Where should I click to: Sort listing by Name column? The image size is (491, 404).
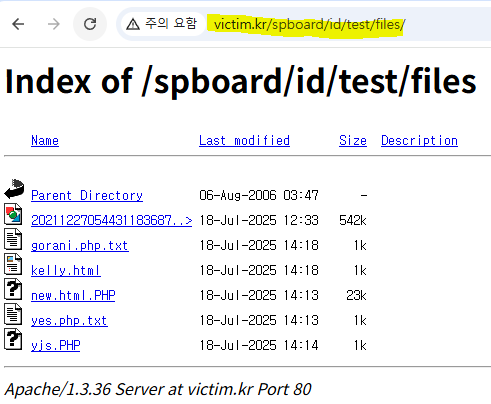[x=45, y=140]
